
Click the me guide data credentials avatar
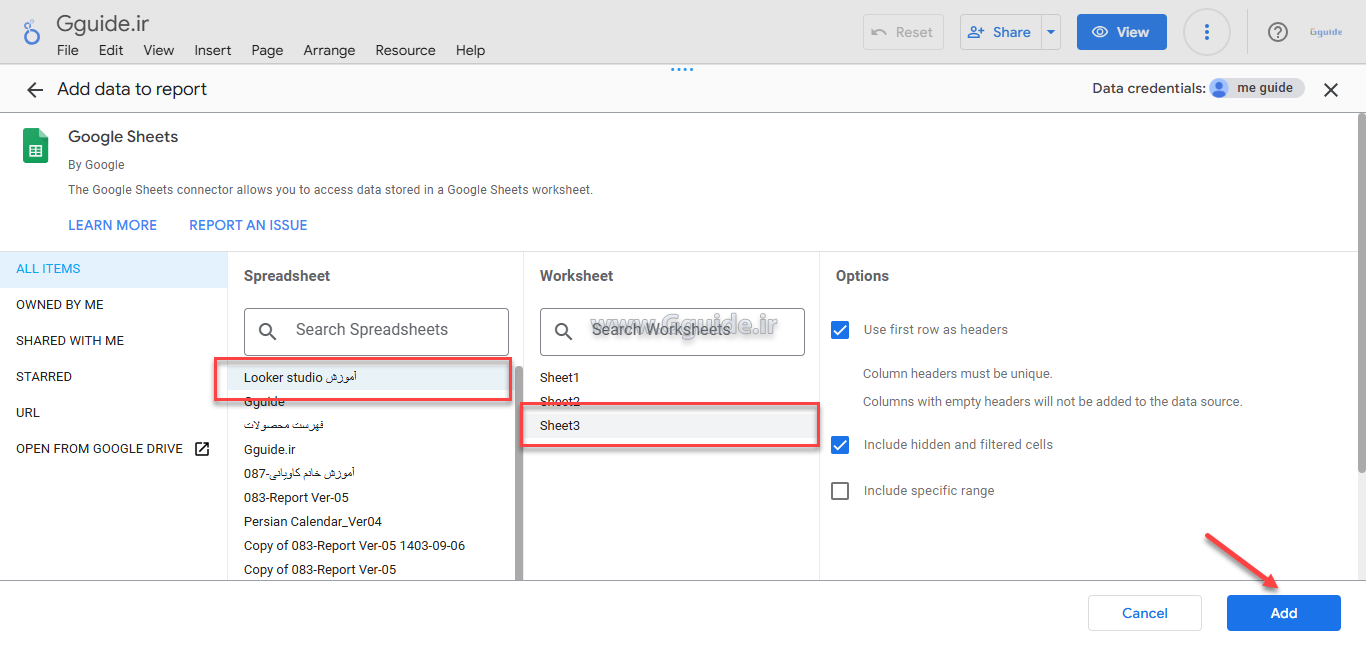point(1219,88)
